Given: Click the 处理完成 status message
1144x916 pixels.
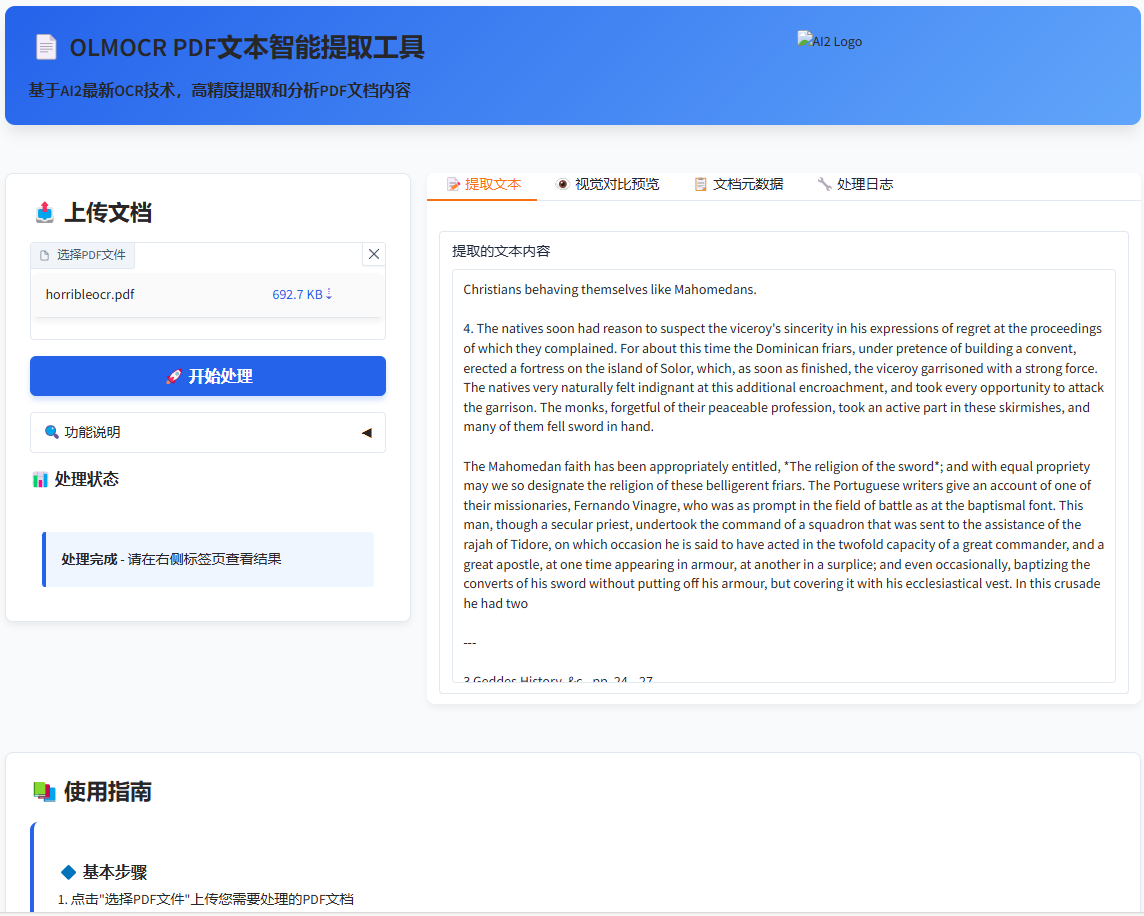Looking at the screenshot, I should point(208,559).
